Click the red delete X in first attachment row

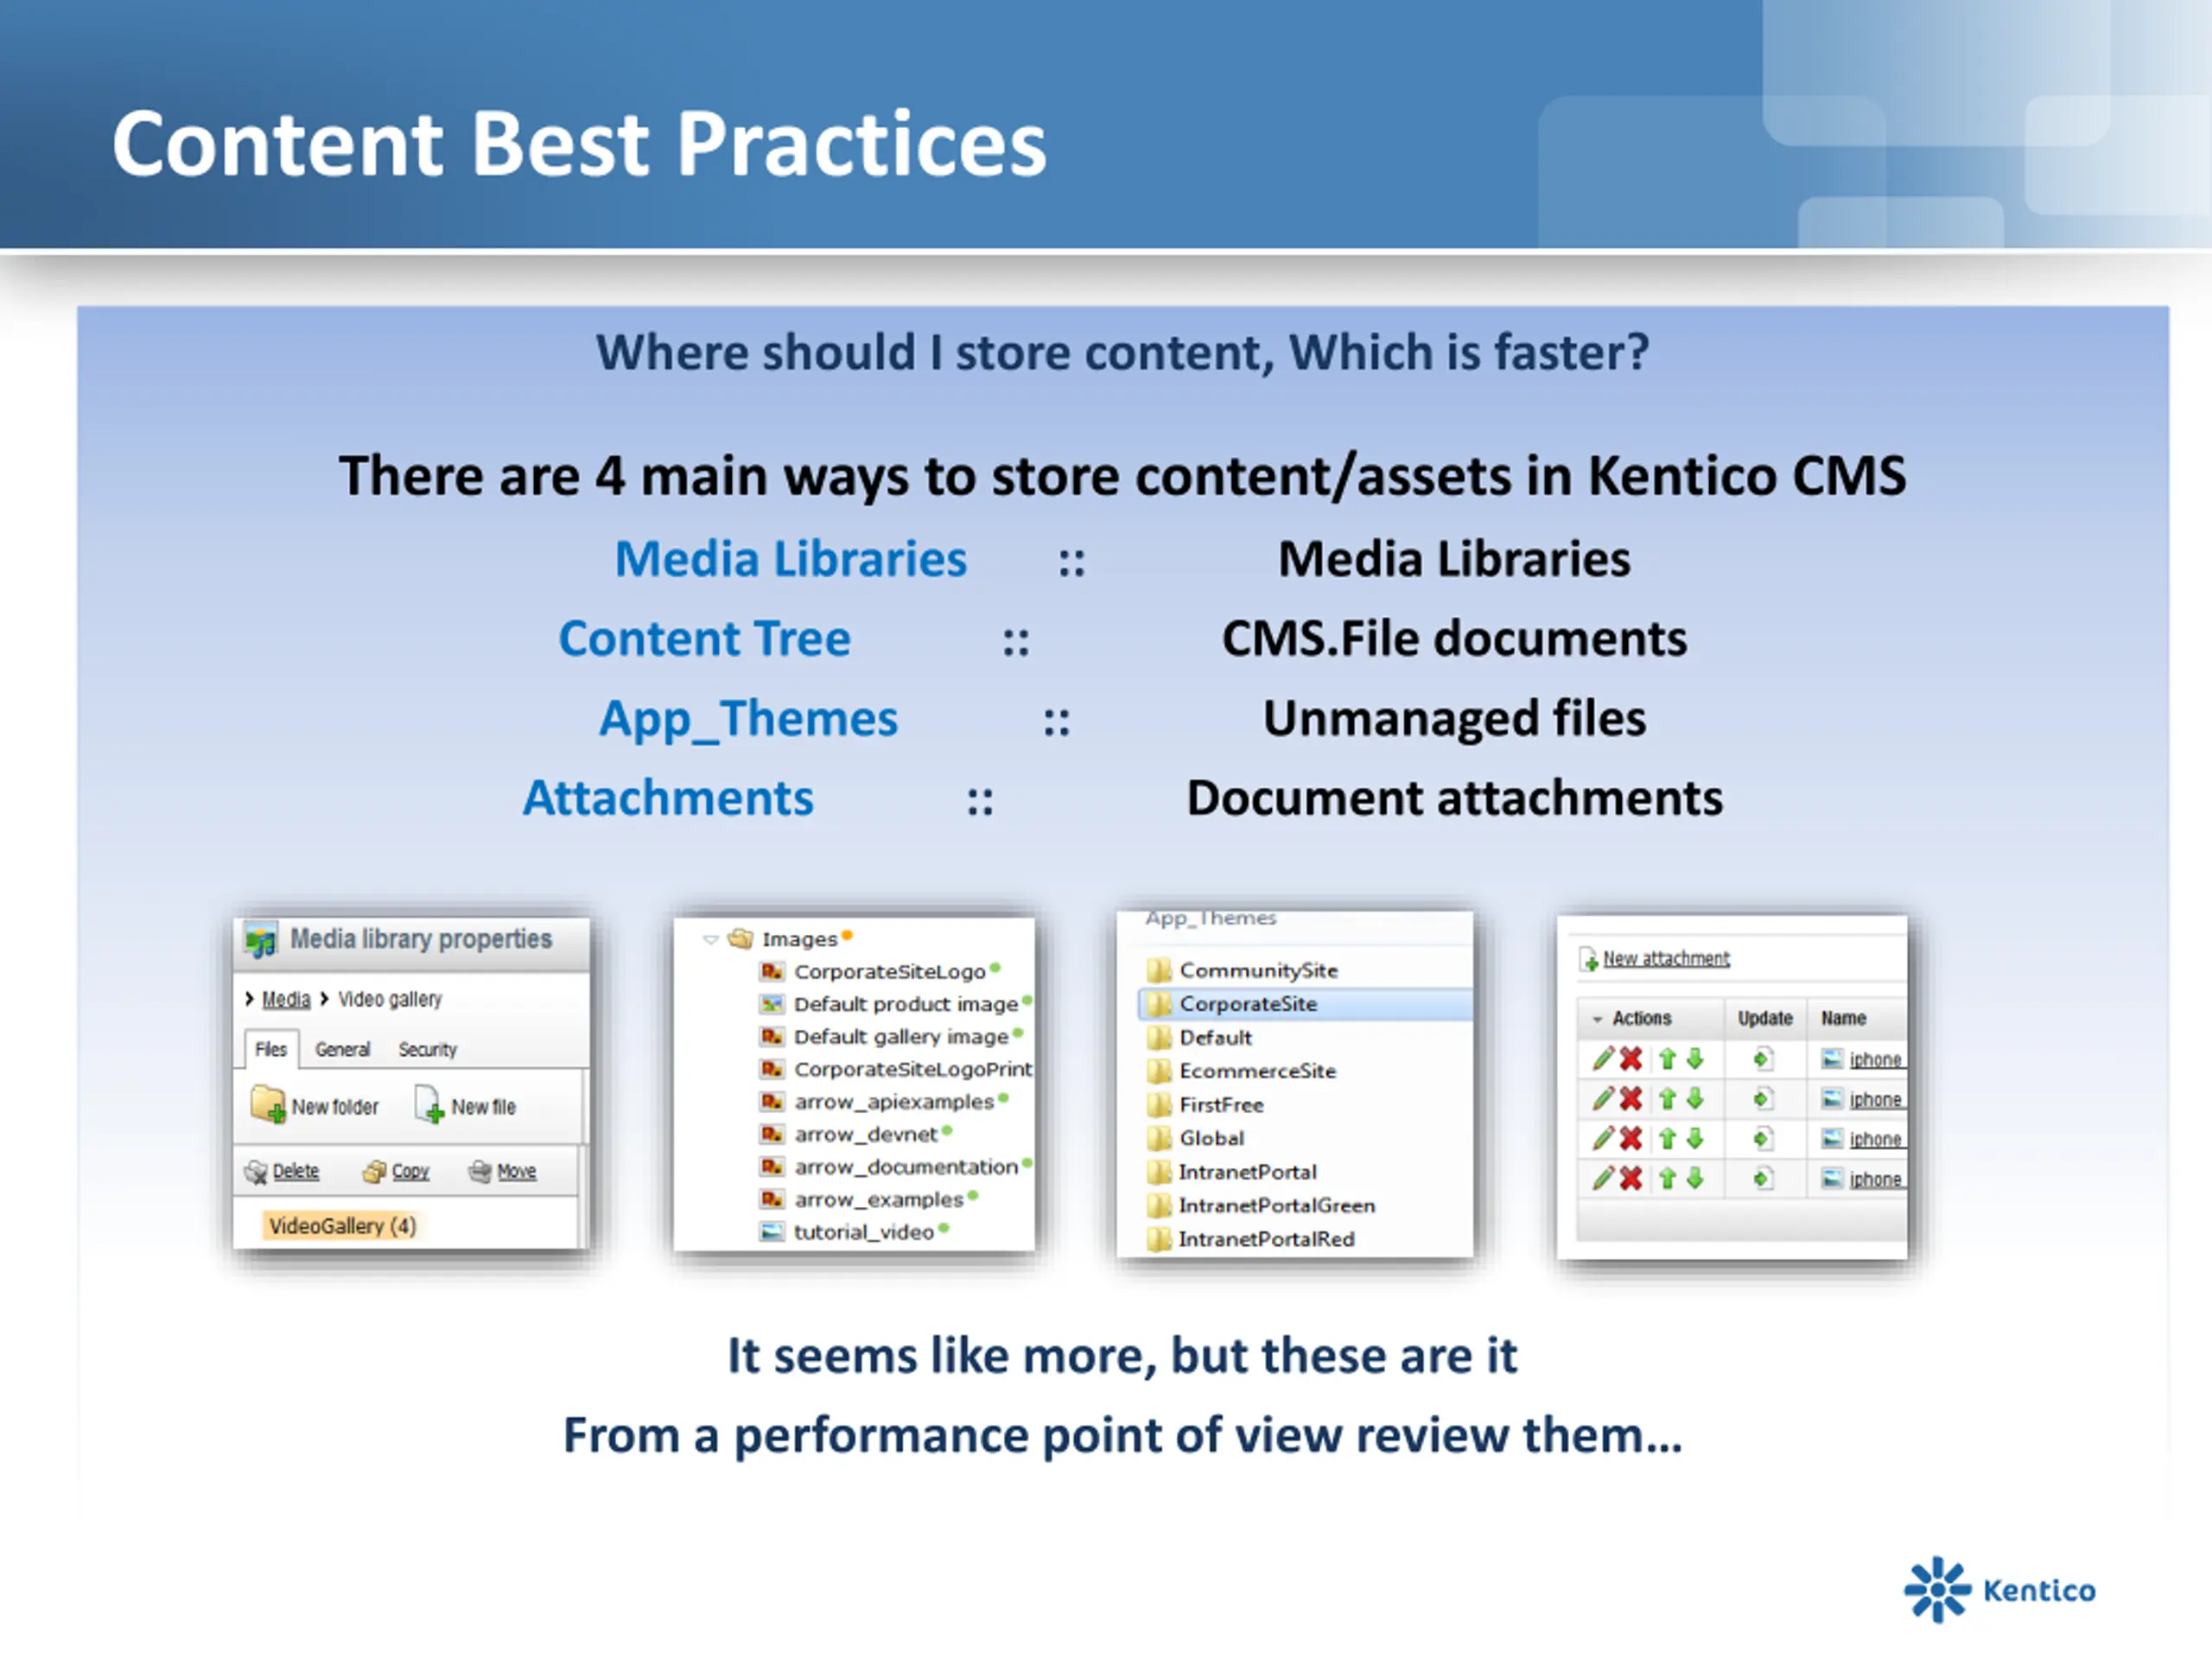1631,1059
